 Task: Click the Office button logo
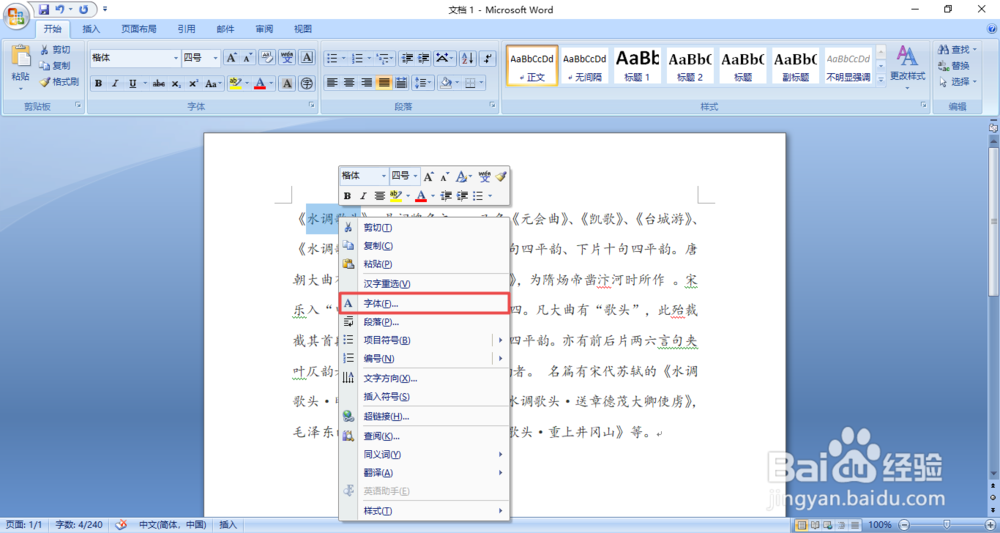[x=15, y=15]
